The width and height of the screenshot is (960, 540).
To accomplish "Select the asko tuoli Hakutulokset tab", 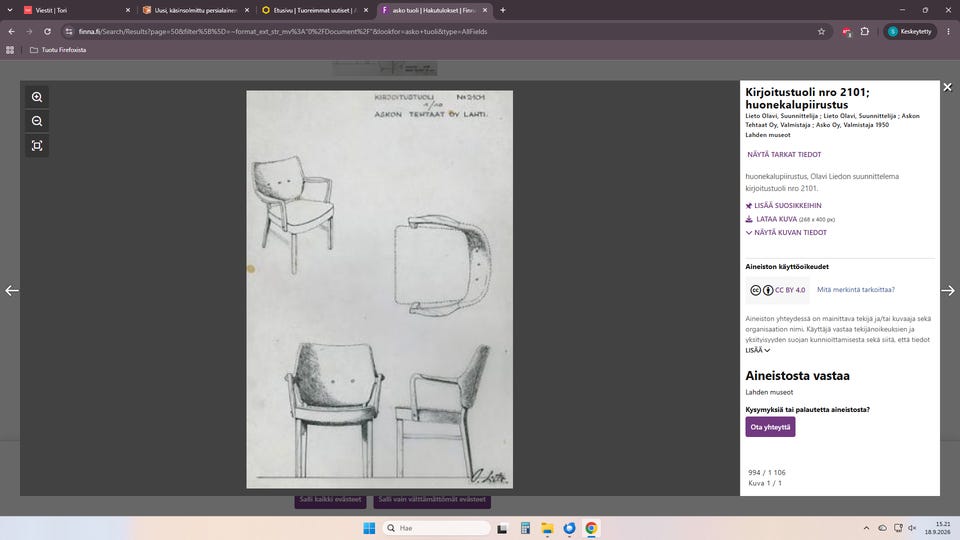I will click(433, 10).
